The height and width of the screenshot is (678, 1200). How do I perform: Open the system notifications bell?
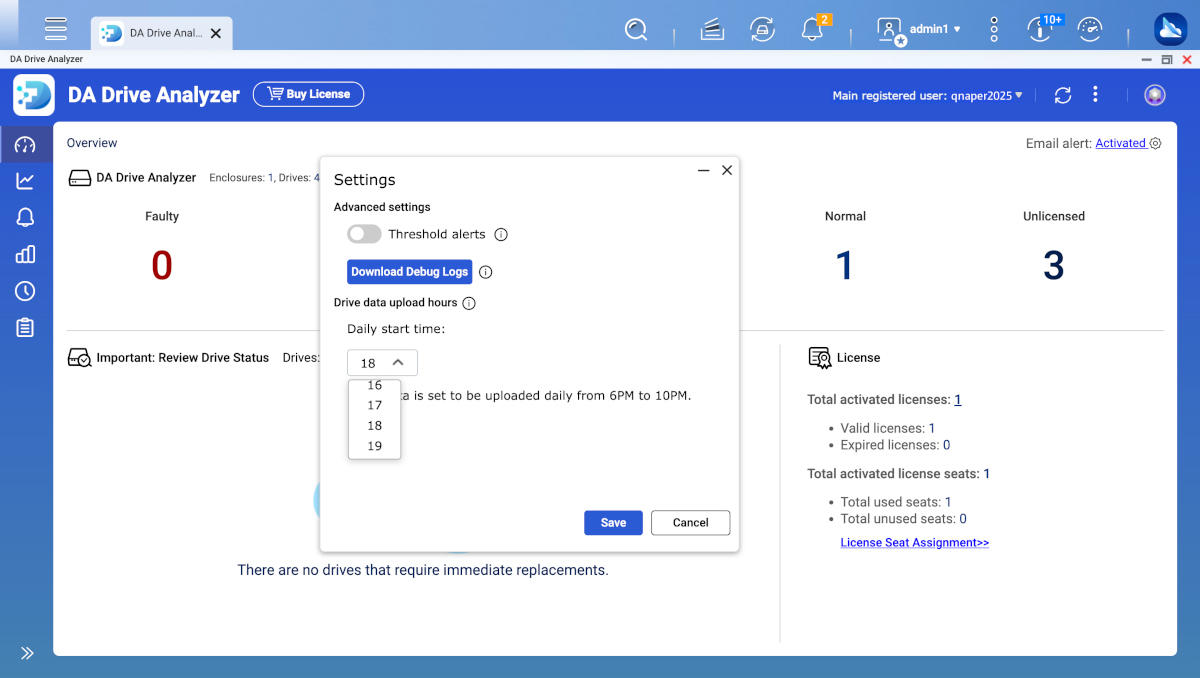tap(812, 30)
